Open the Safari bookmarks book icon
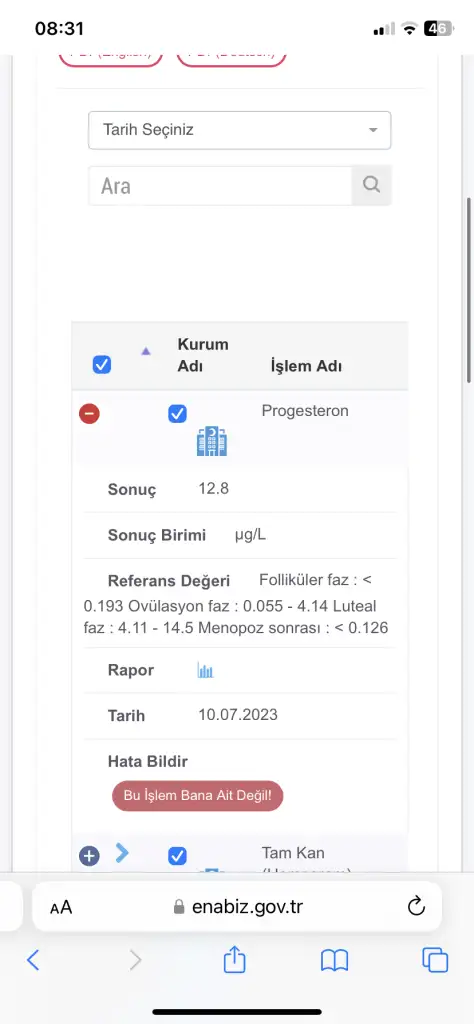Screen dimensions: 474x1024 pos(335,960)
